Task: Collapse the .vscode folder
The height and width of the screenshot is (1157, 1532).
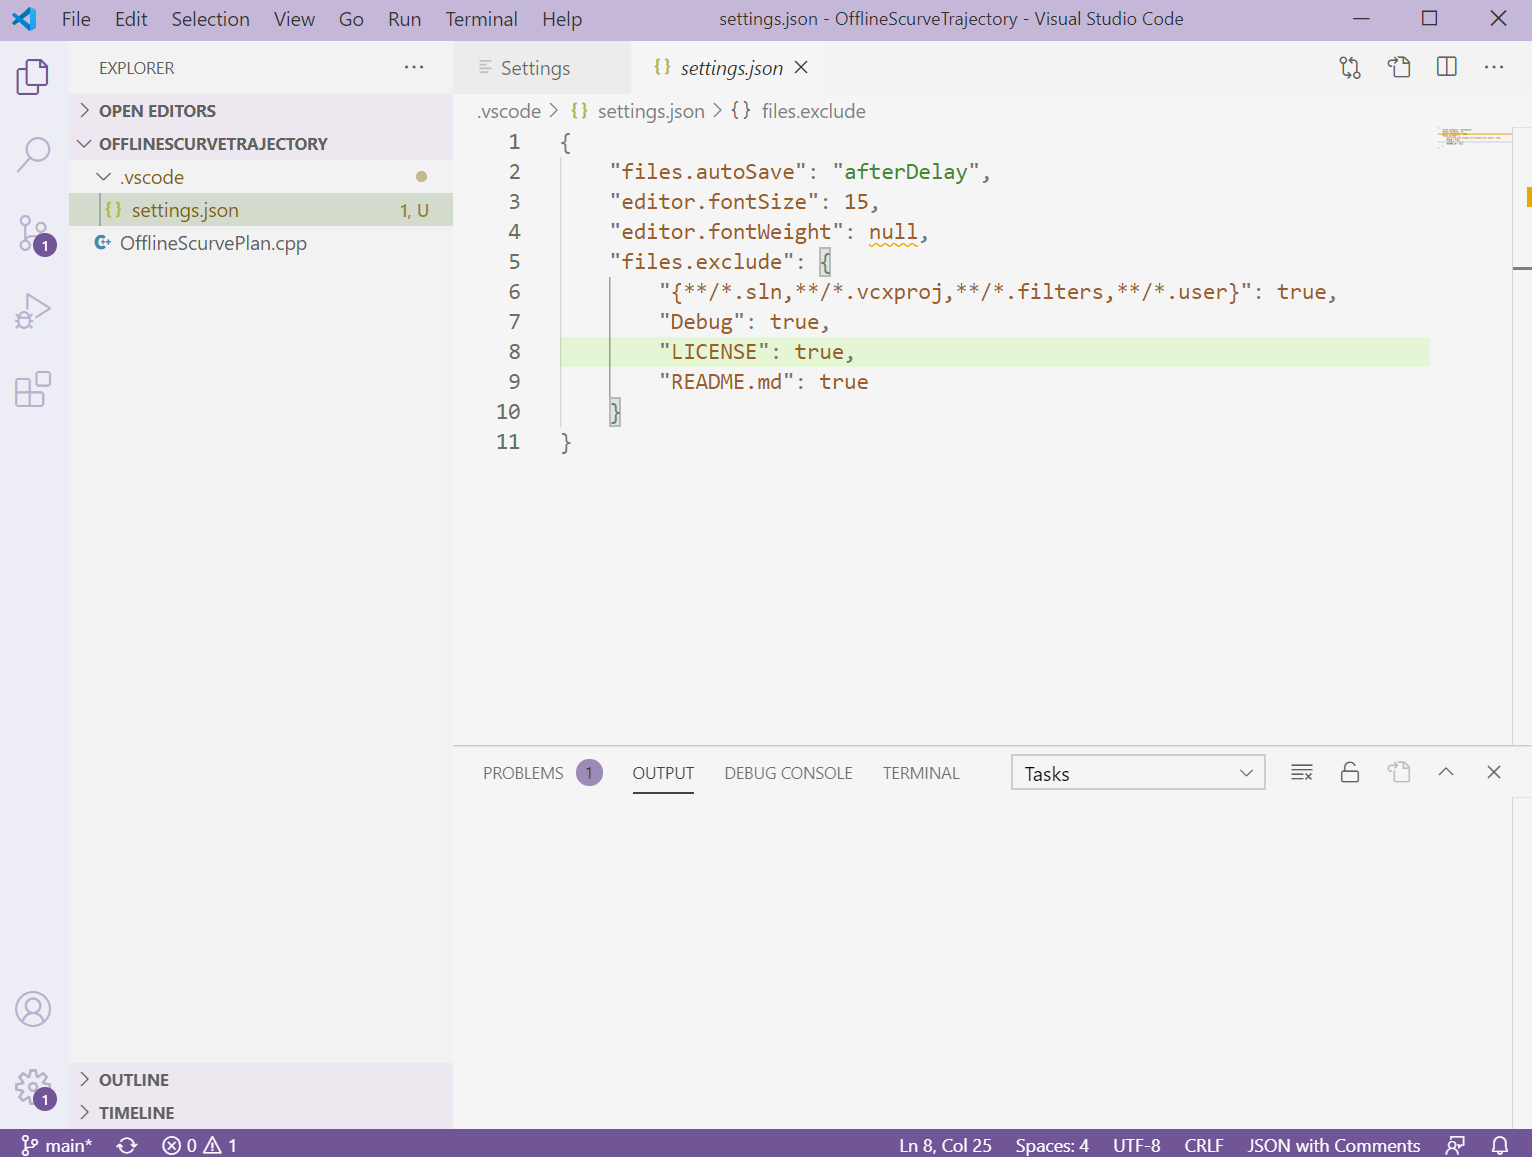Action: tap(261, 177)
